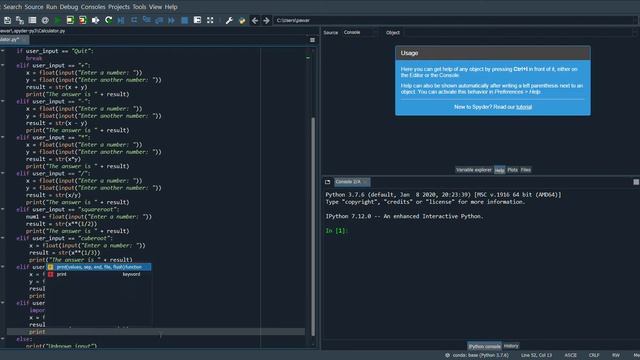
Task: Choose the print function autocomplete suggestion
Action: tap(98, 267)
